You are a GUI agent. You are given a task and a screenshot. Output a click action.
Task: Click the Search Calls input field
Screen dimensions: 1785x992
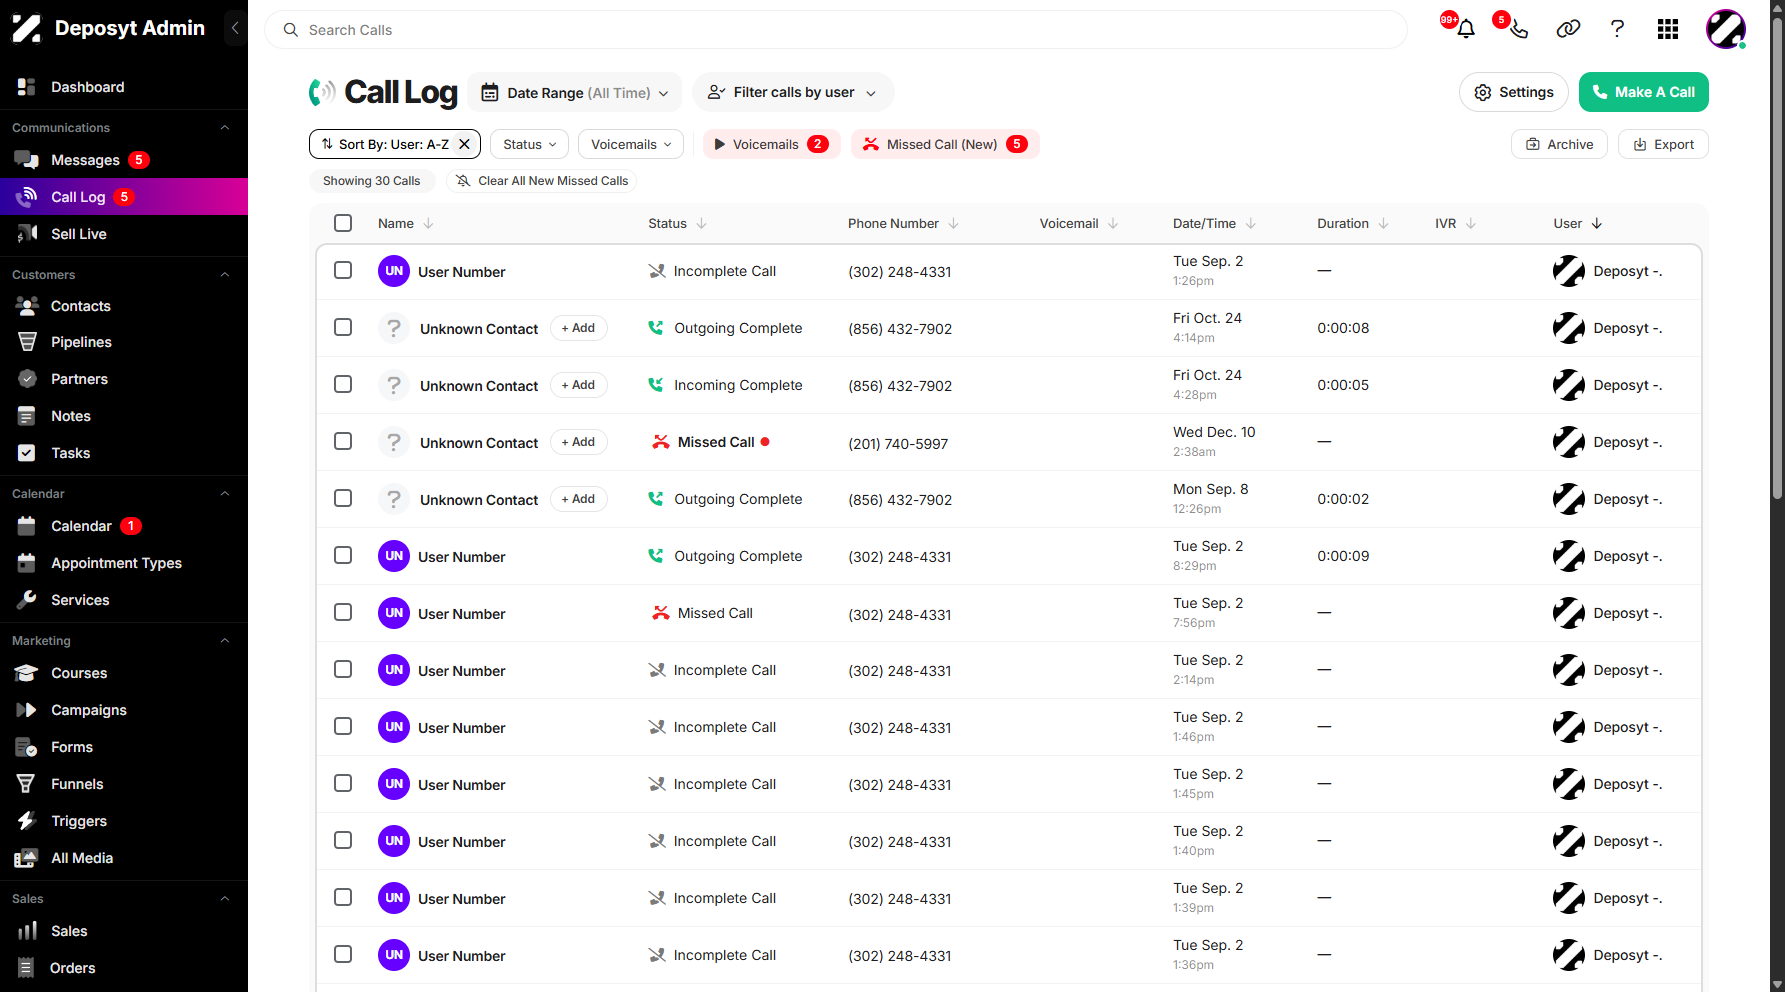[836, 30]
